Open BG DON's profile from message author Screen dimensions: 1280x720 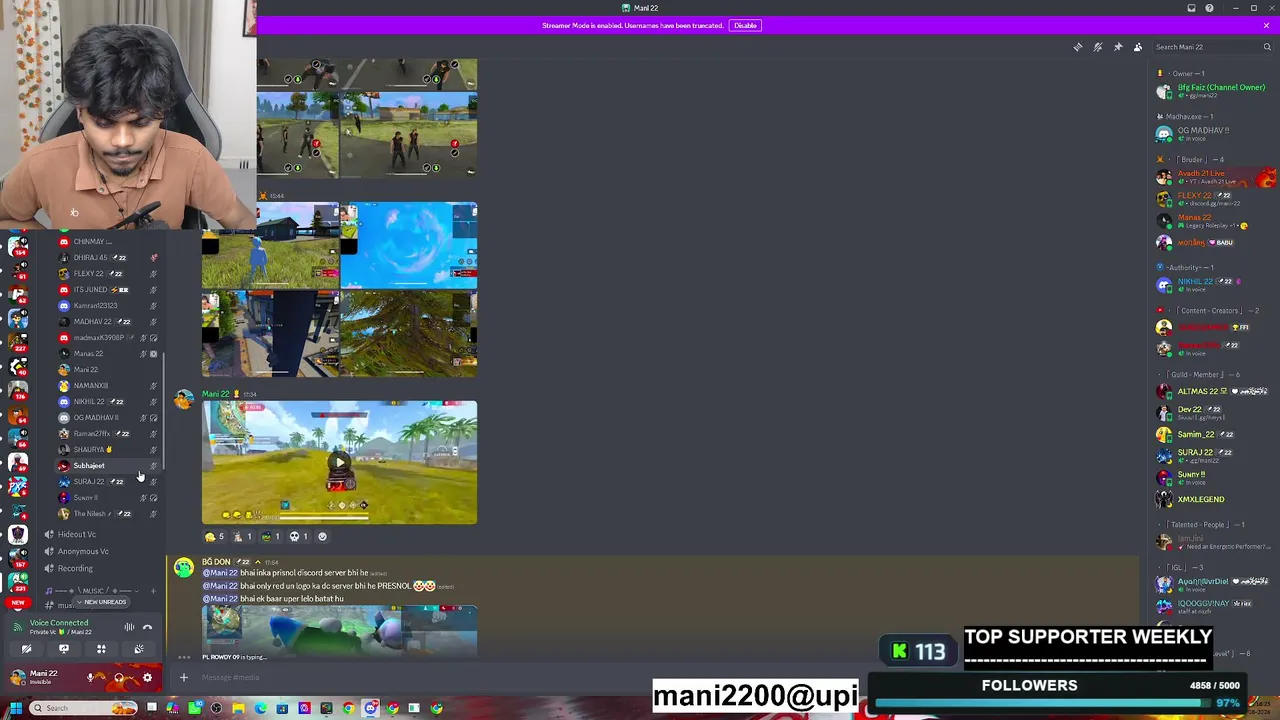point(216,562)
